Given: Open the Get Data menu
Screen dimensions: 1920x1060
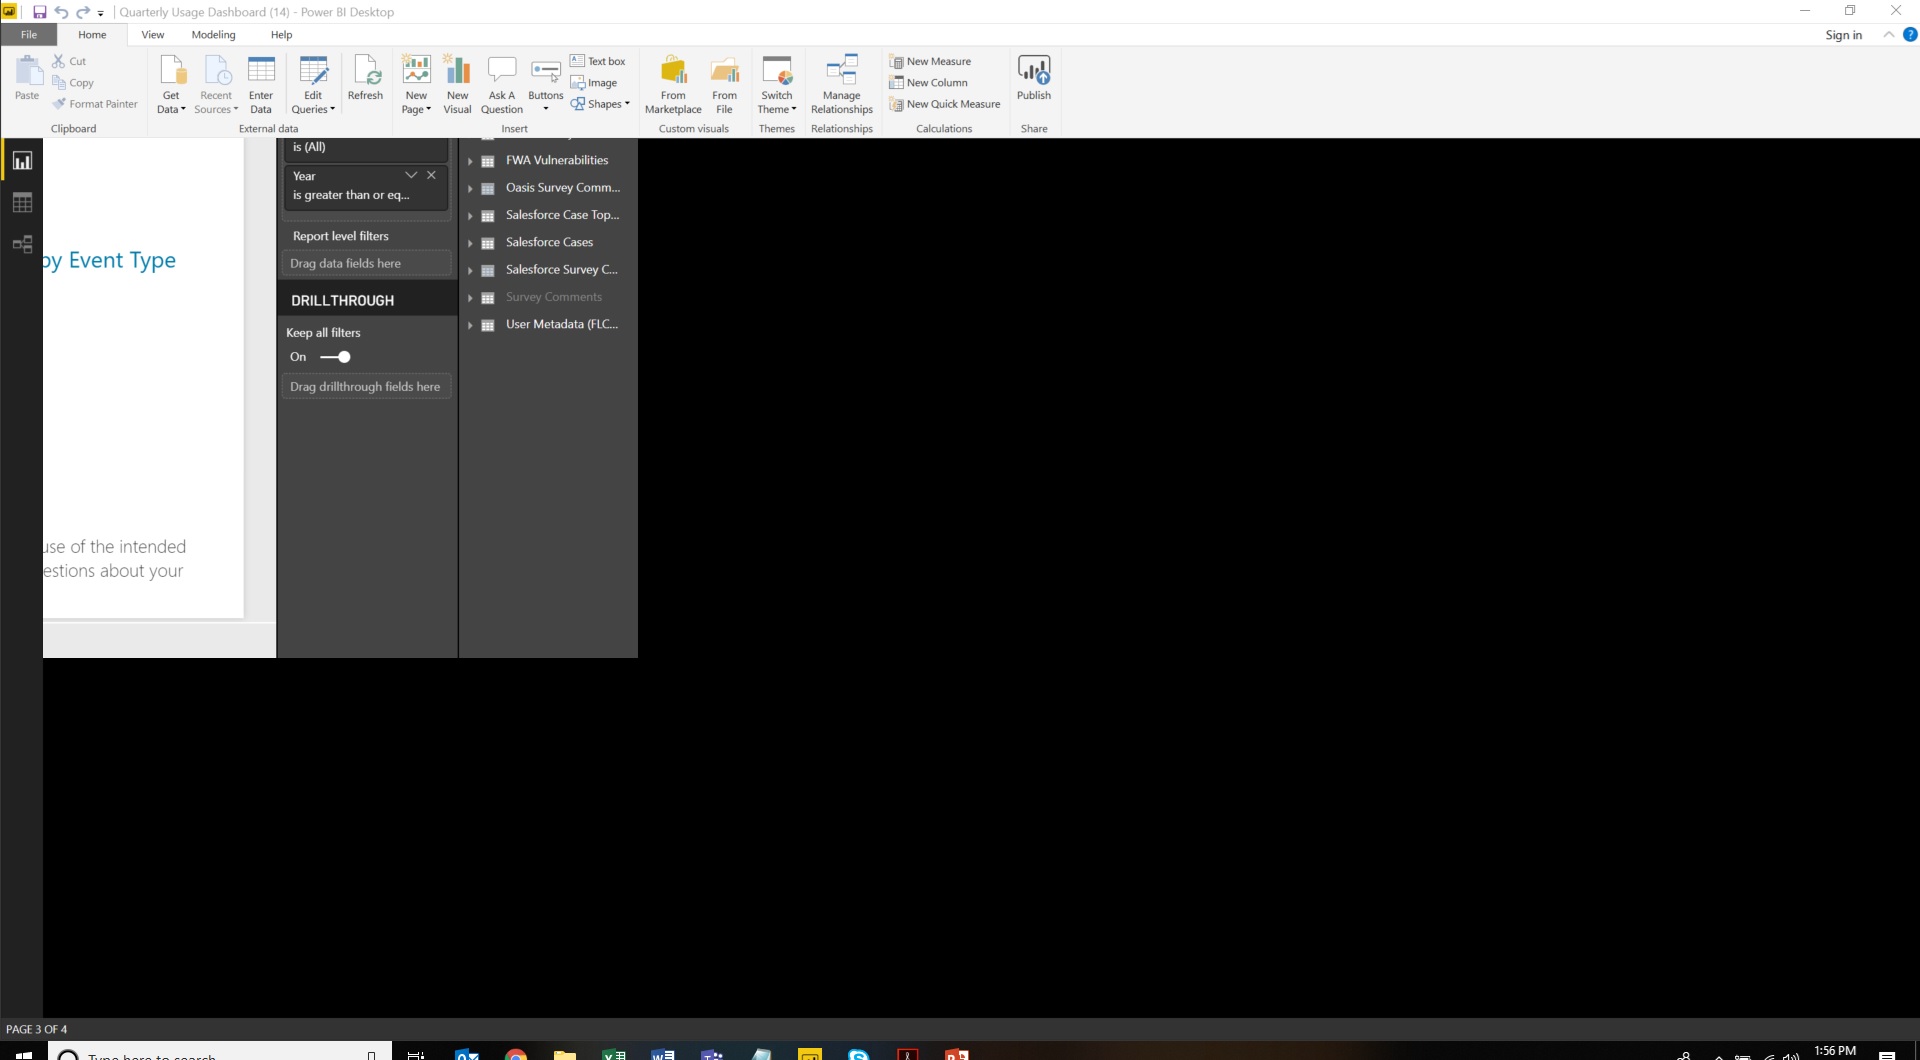Looking at the screenshot, I should tap(171, 85).
